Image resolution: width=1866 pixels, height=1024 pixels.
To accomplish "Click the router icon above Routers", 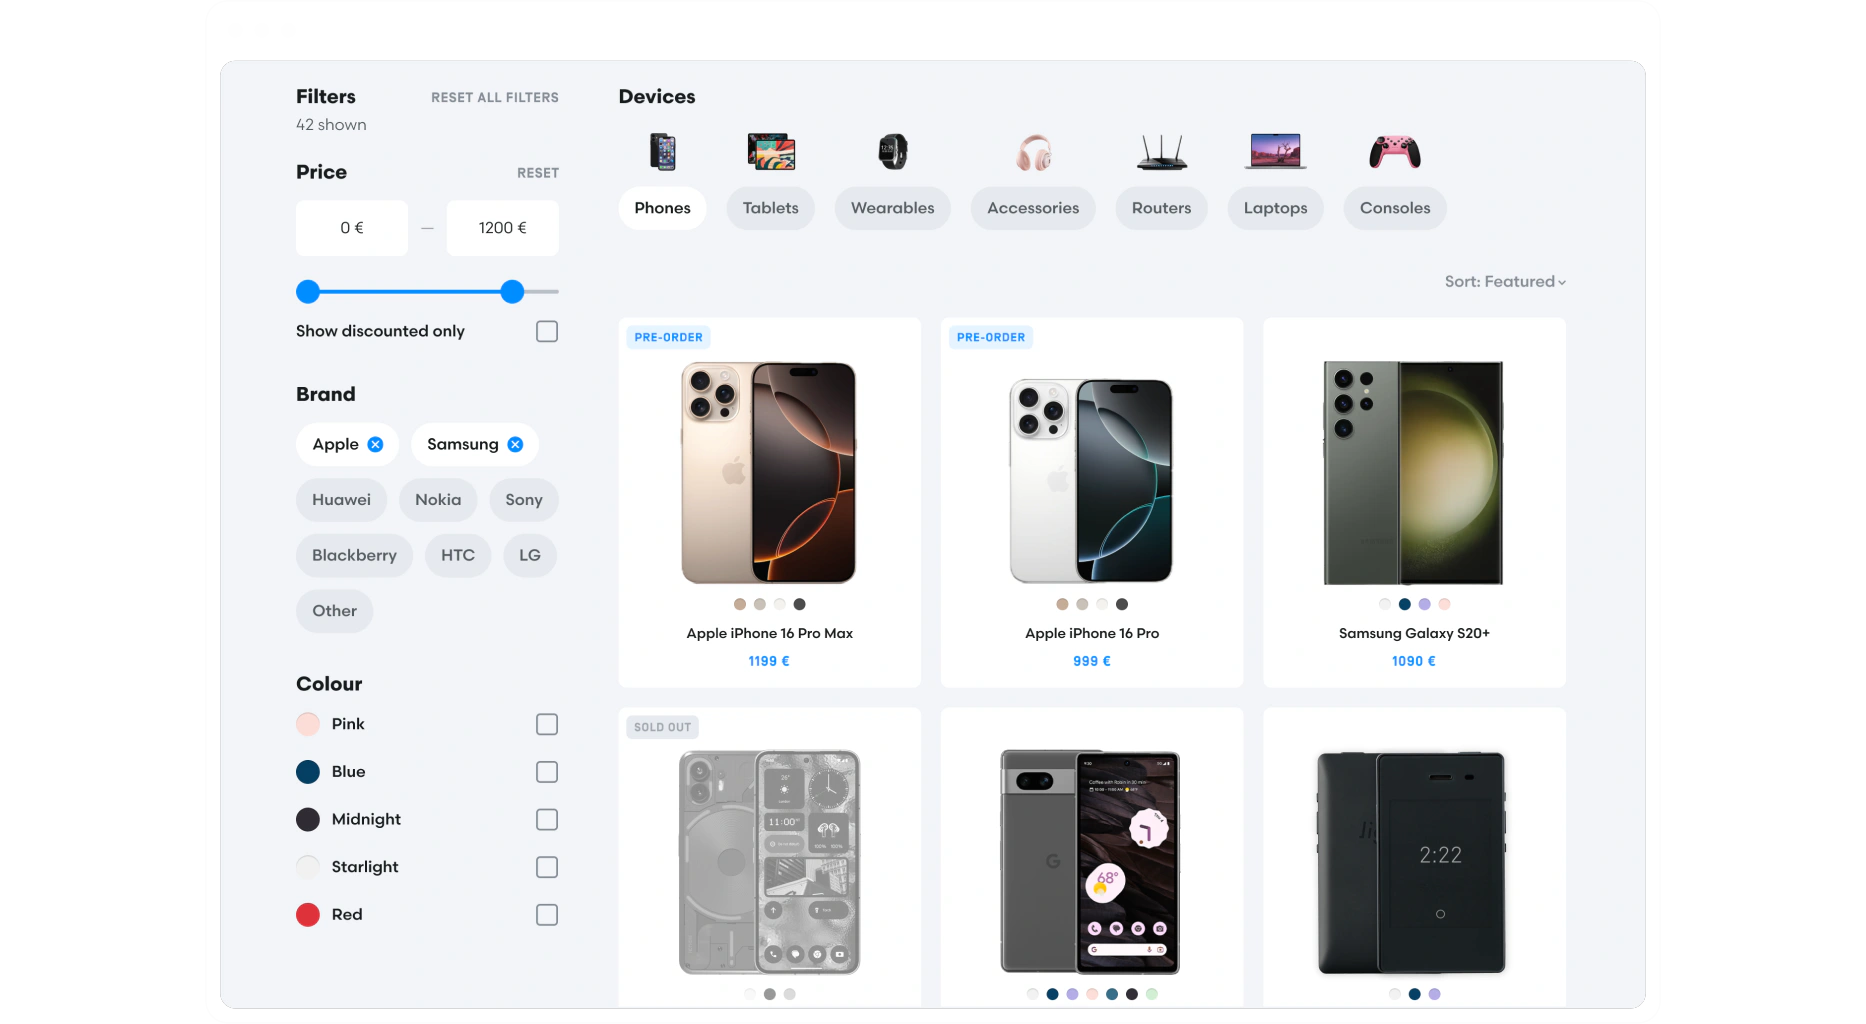I will pyautogui.click(x=1162, y=152).
